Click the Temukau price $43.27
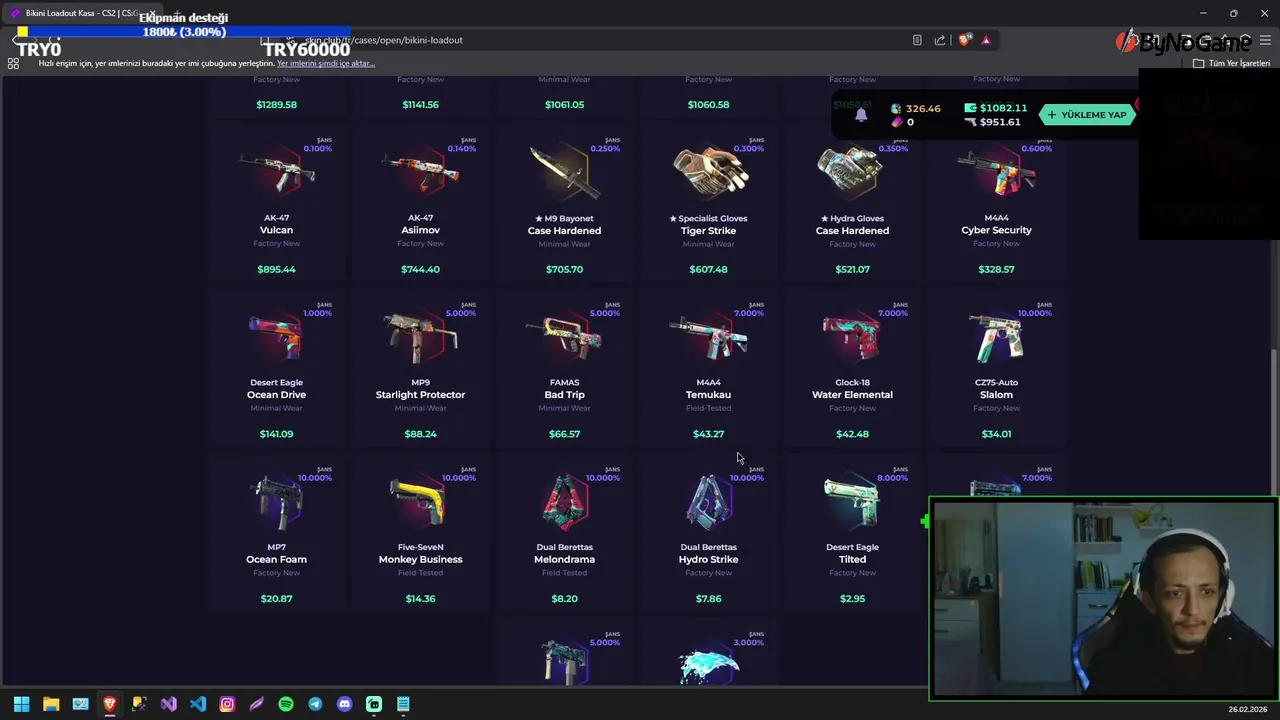Screen dimensions: 1280x720 click(709, 434)
